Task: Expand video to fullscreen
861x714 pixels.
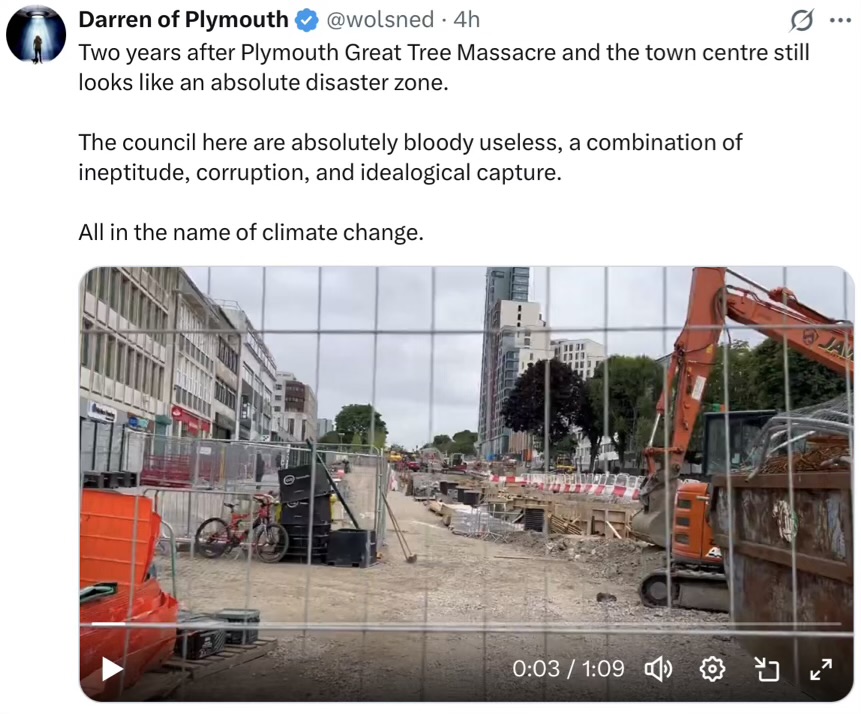Action: tap(821, 669)
